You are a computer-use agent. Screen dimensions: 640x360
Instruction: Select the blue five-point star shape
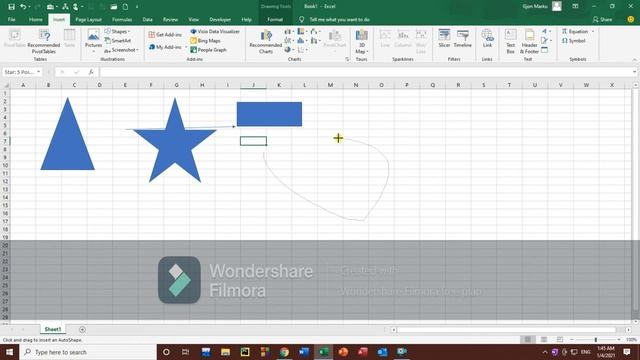pos(175,143)
